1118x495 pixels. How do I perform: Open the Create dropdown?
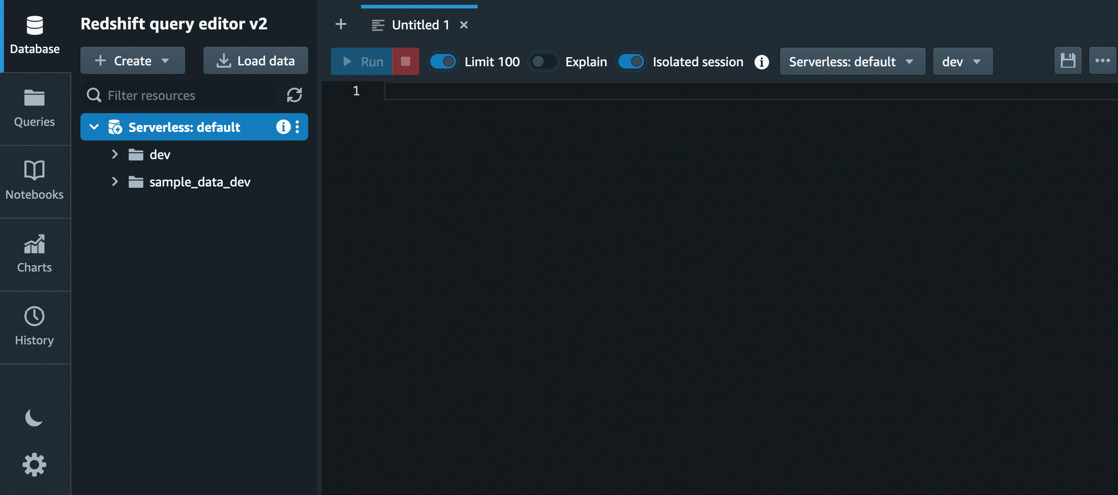(133, 61)
